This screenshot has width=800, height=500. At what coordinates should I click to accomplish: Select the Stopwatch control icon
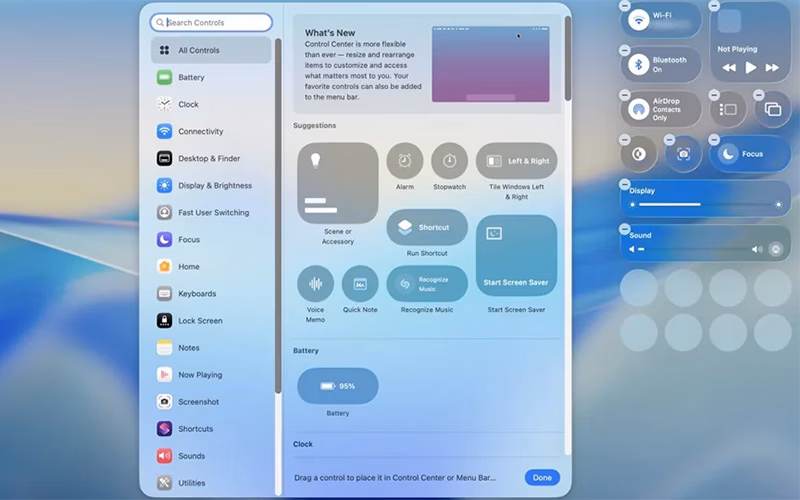coord(449,160)
